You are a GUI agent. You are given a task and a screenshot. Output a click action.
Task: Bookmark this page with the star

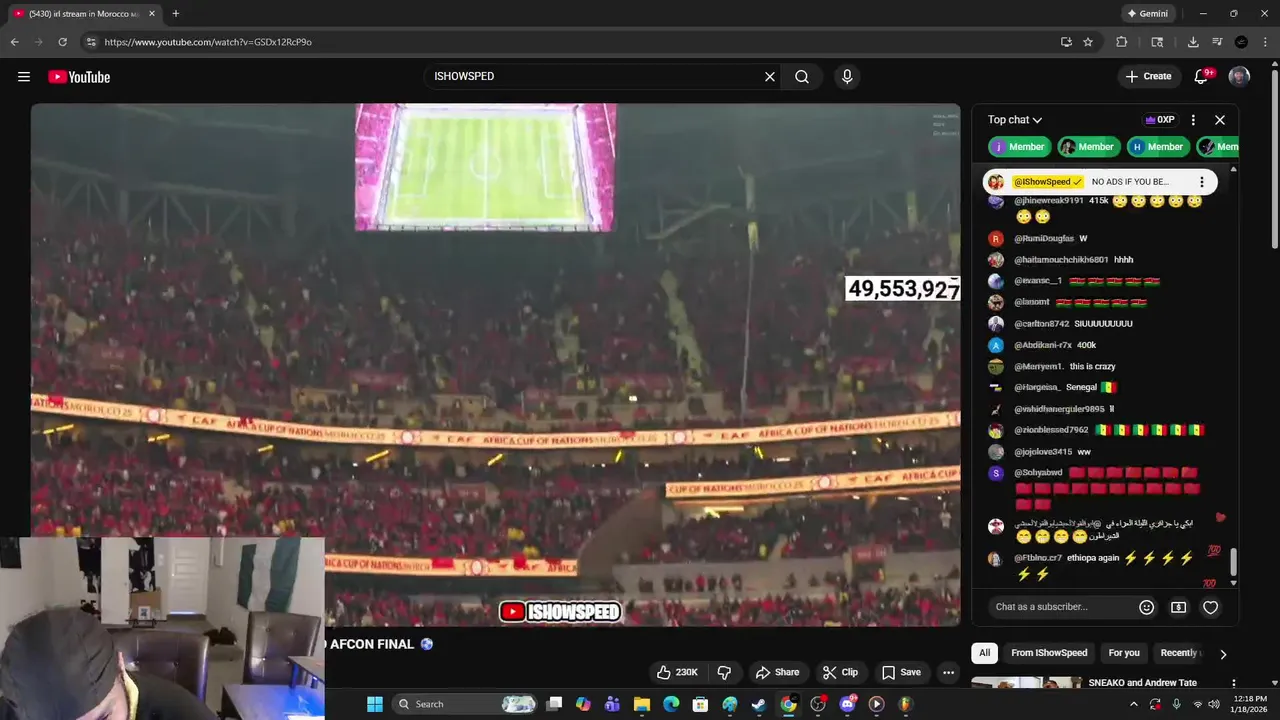point(1088,42)
